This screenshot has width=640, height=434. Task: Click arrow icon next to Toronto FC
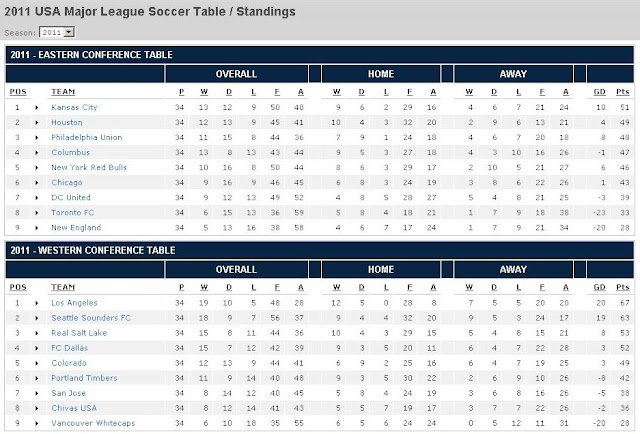[x=37, y=213]
